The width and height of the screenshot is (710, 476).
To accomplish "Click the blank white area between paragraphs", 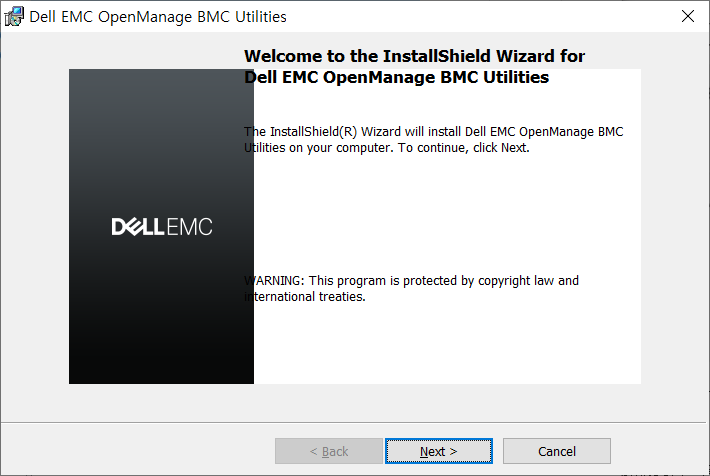I will point(444,215).
